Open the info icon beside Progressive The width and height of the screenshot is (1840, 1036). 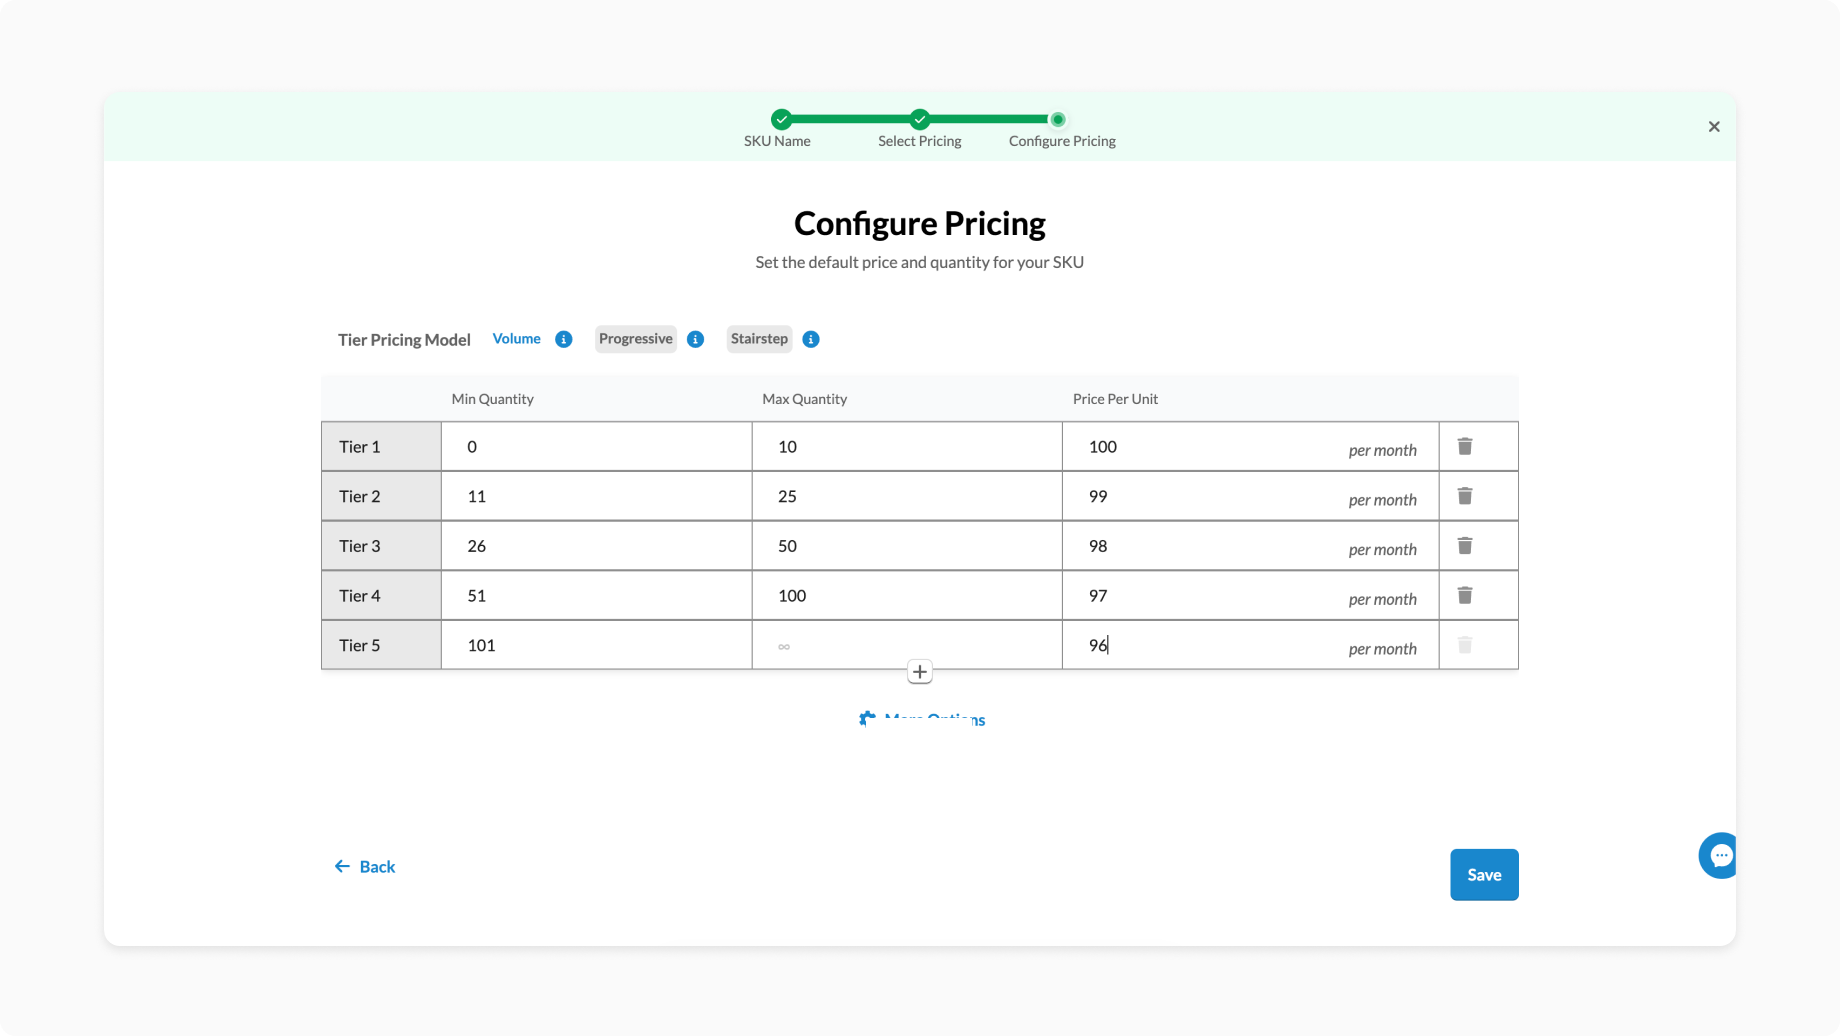click(x=696, y=339)
